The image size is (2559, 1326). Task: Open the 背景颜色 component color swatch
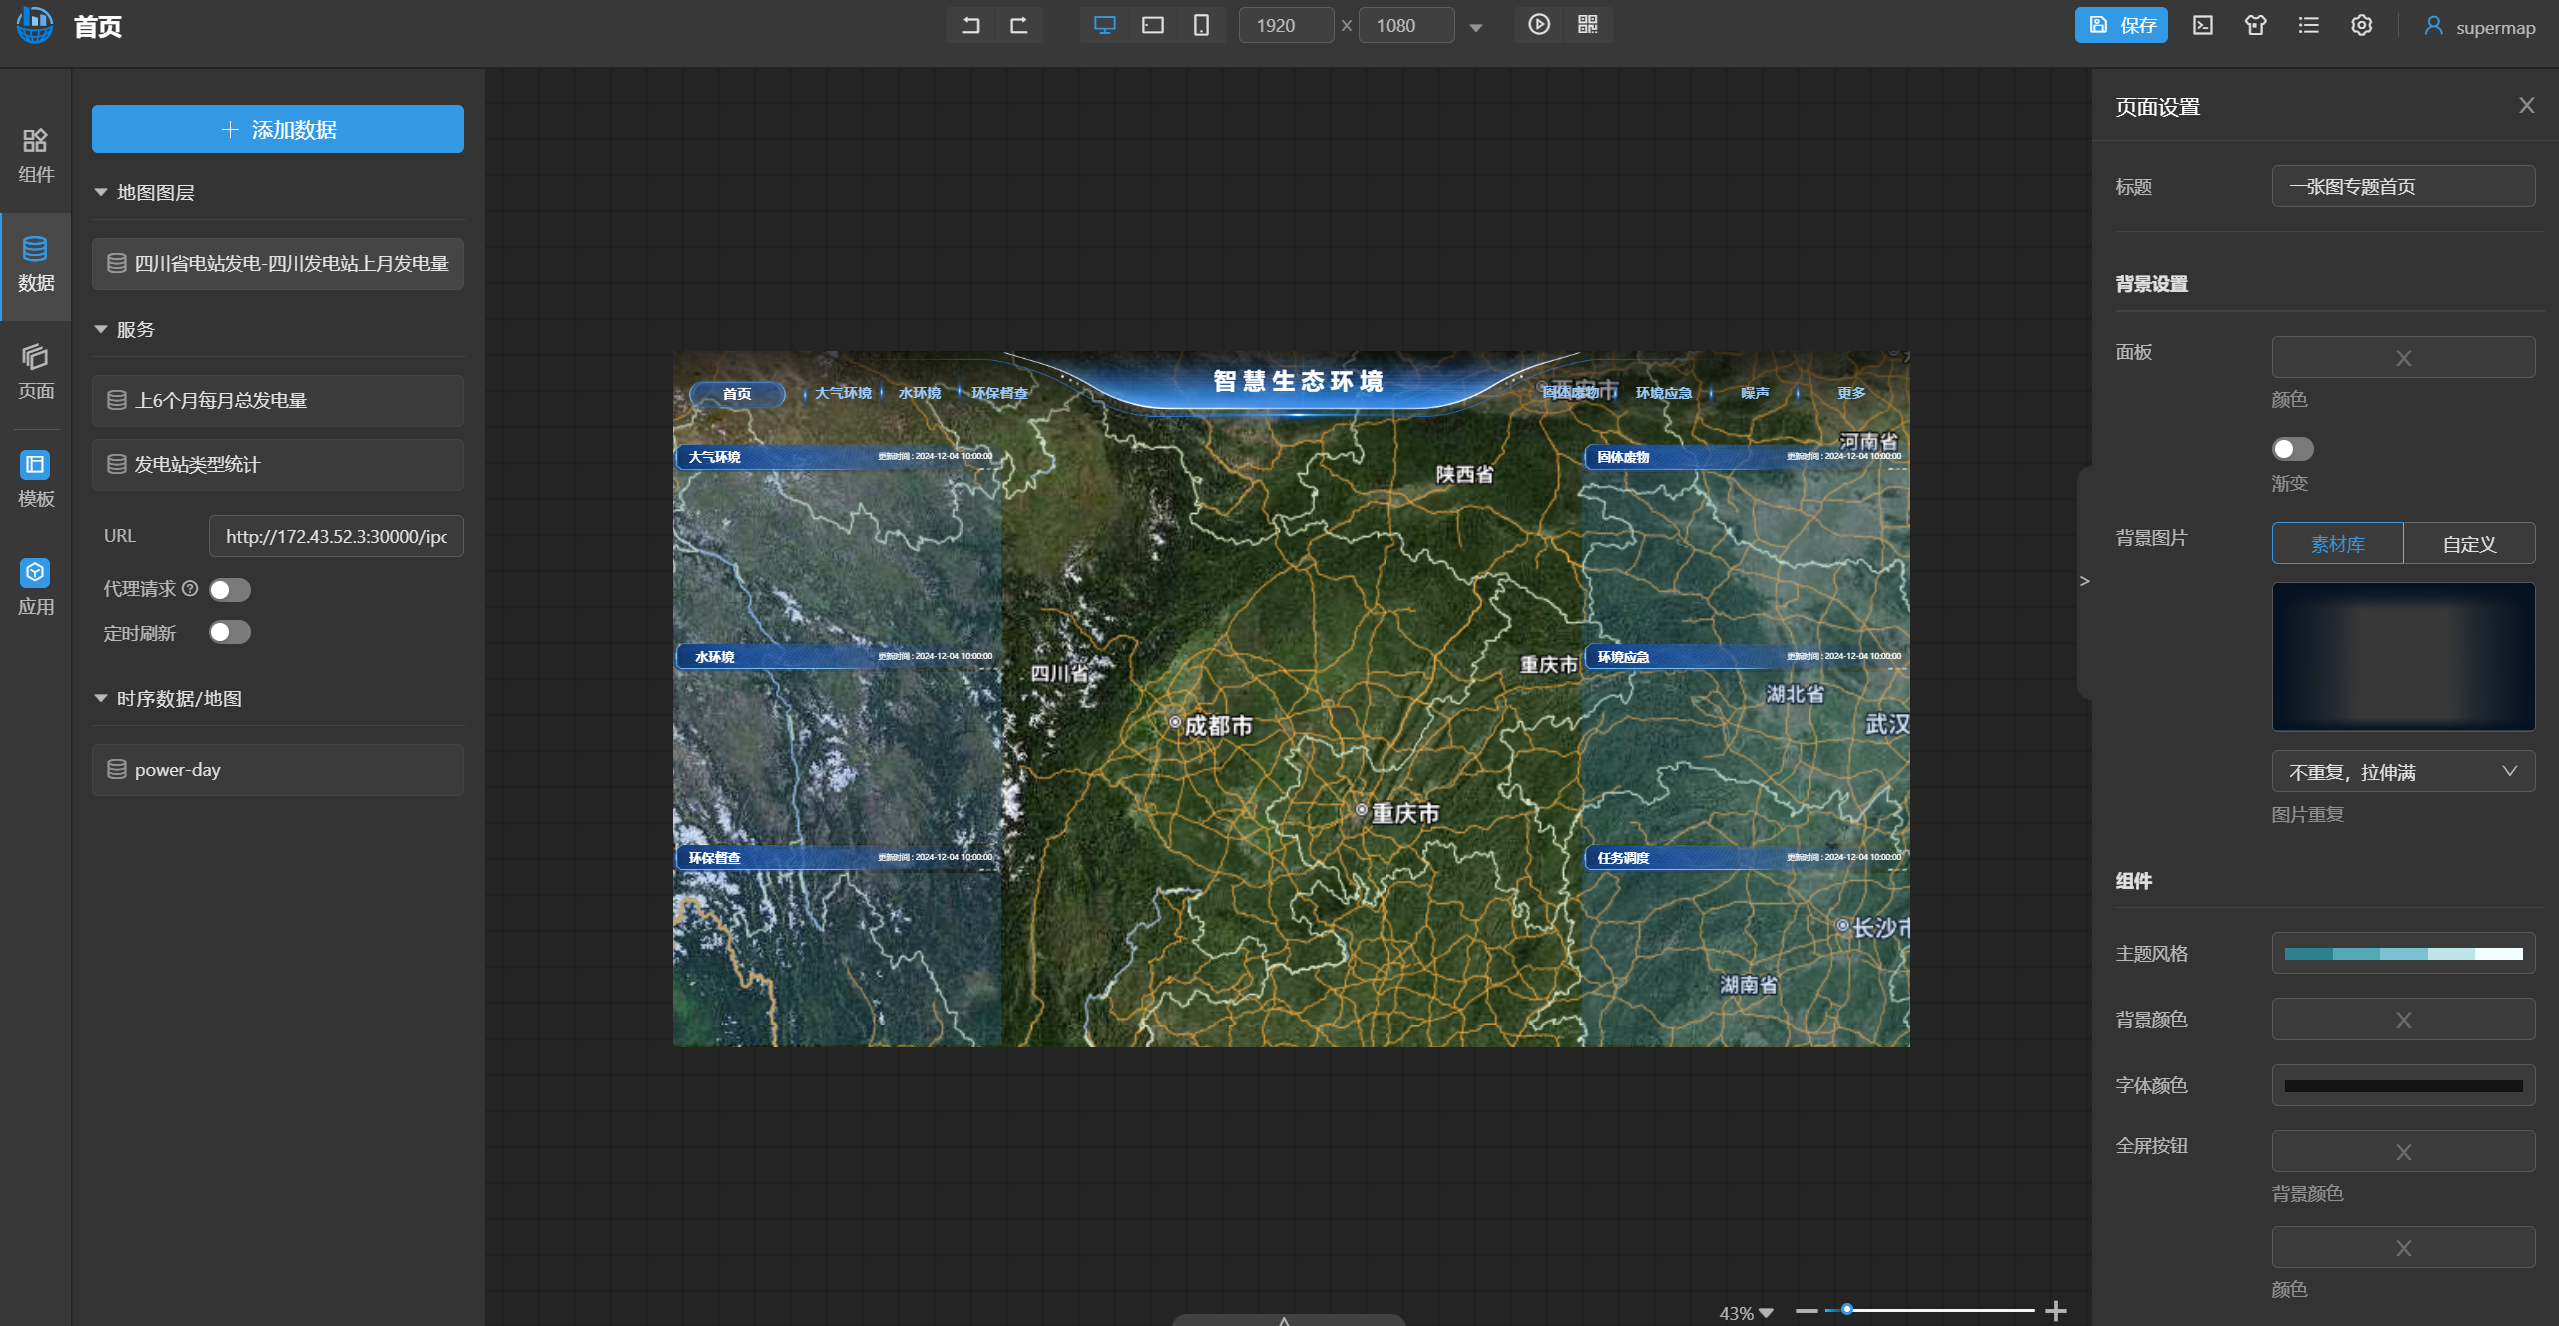[2402, 1019]
